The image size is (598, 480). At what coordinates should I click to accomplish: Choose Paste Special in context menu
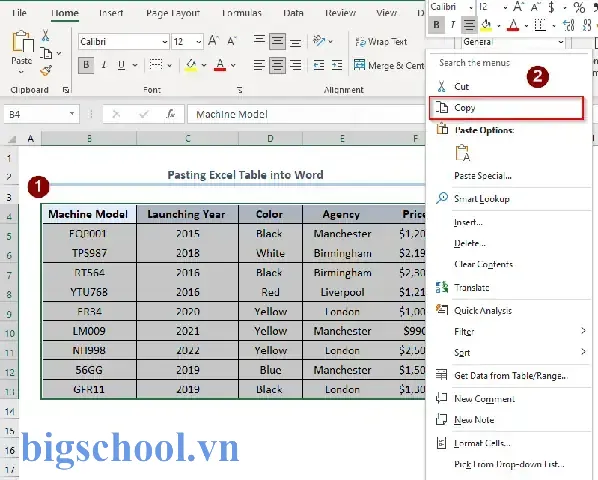(482, 175)
